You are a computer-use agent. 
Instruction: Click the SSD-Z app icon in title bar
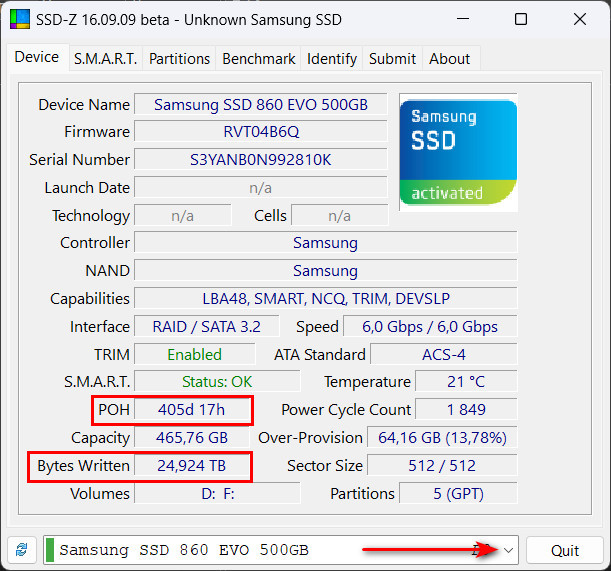pyautogui.click(x=20, y=19)
